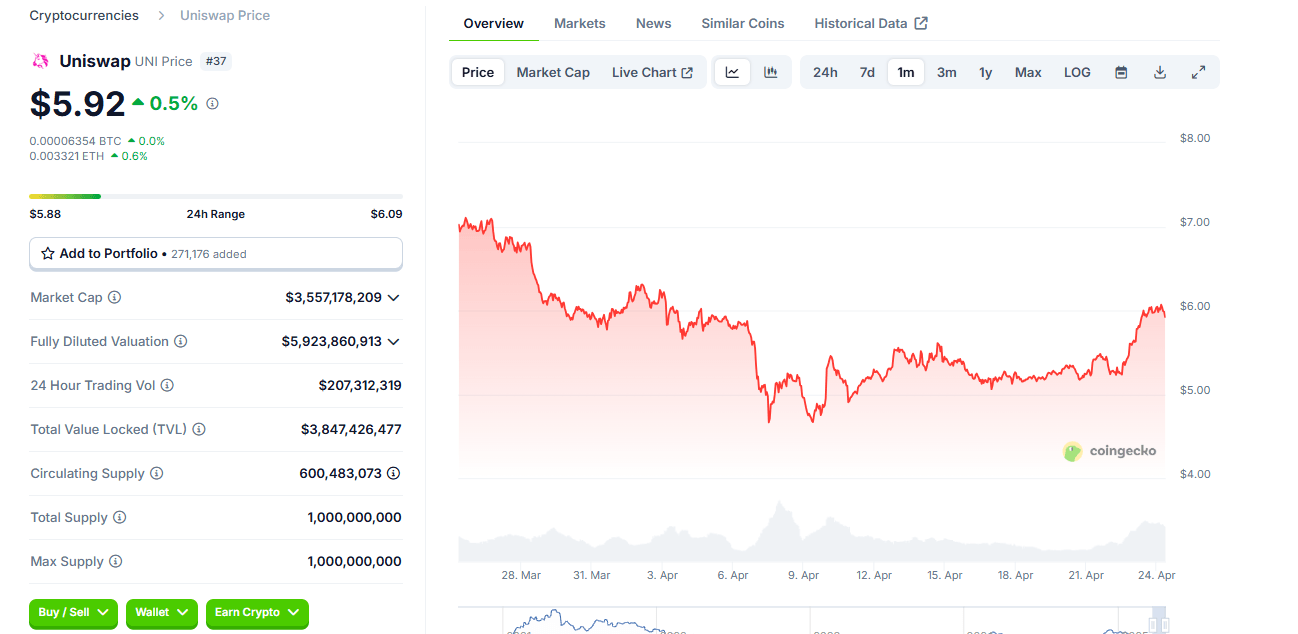Screen dimensions: 1298x634
Task: Click the Uniswap logo icon
Action: pos(41,61)
